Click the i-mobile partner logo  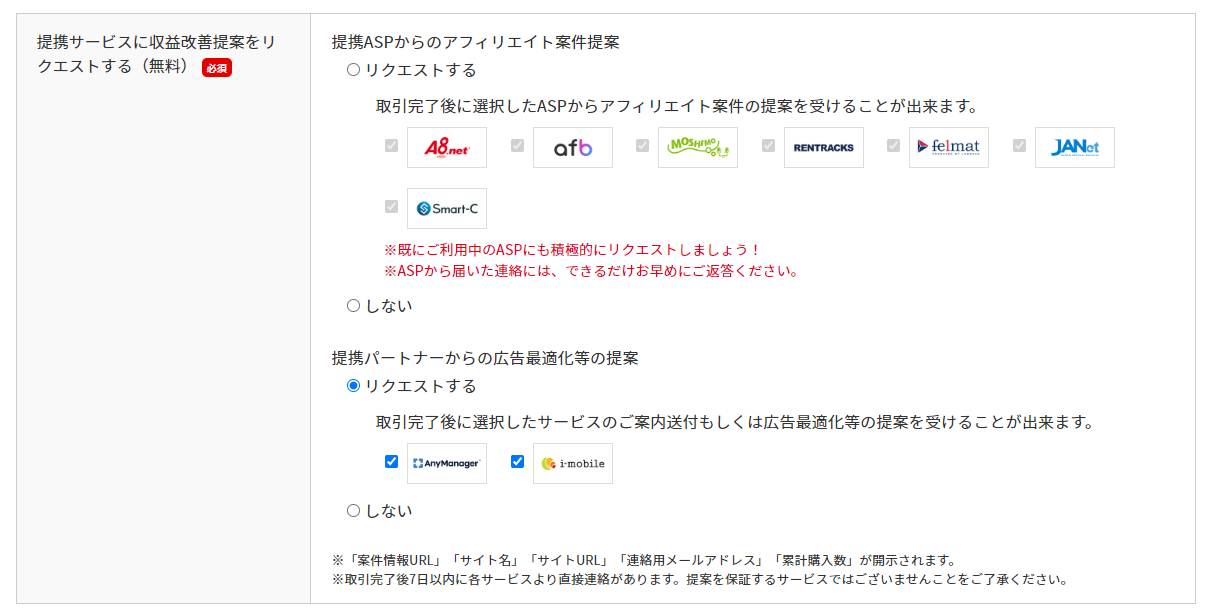(572, 463)
